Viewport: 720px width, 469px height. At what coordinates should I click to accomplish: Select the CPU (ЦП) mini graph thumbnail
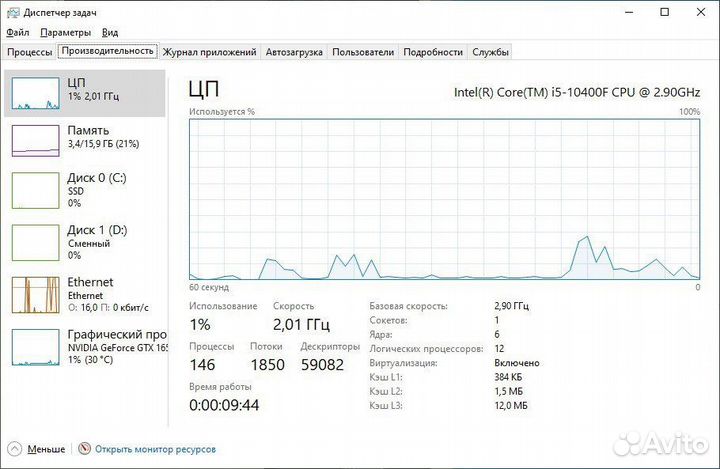[x=35, y=92]
